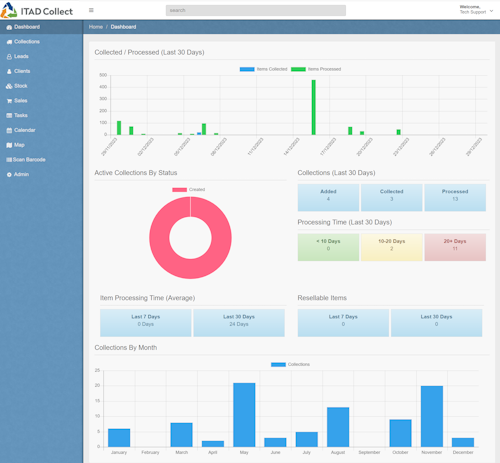
Task: Open Admin via the gear icon
Action: (x=9, y=175)
